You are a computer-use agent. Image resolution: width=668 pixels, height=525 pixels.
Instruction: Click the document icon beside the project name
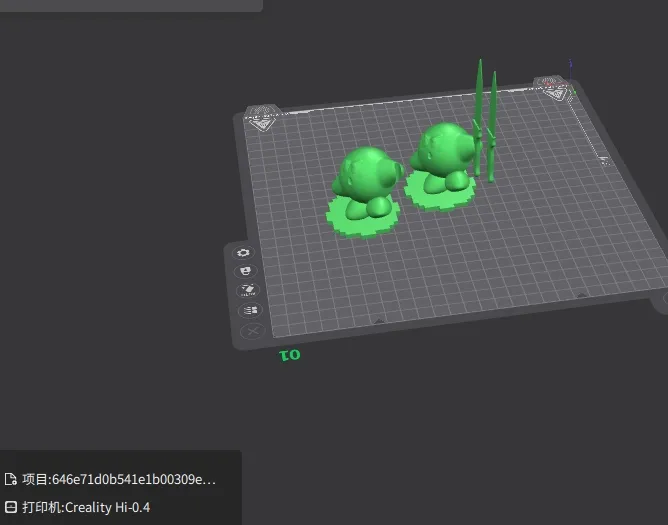pyautogui.click(x=11, y=479)
